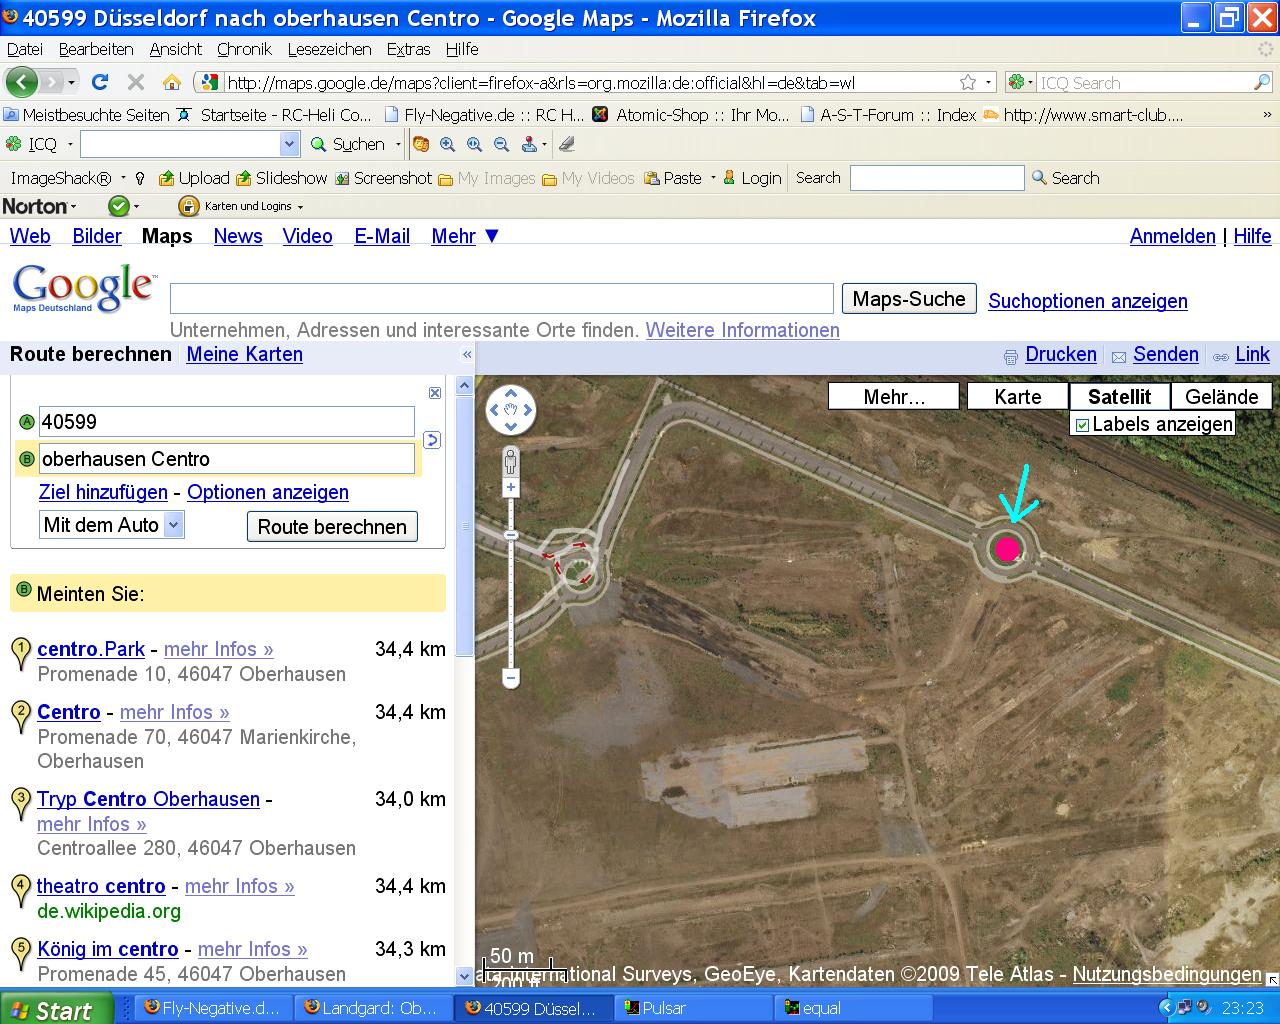Open the Chronik menu
Screen dimensions: 1280x1024
[x=244, y=49]
